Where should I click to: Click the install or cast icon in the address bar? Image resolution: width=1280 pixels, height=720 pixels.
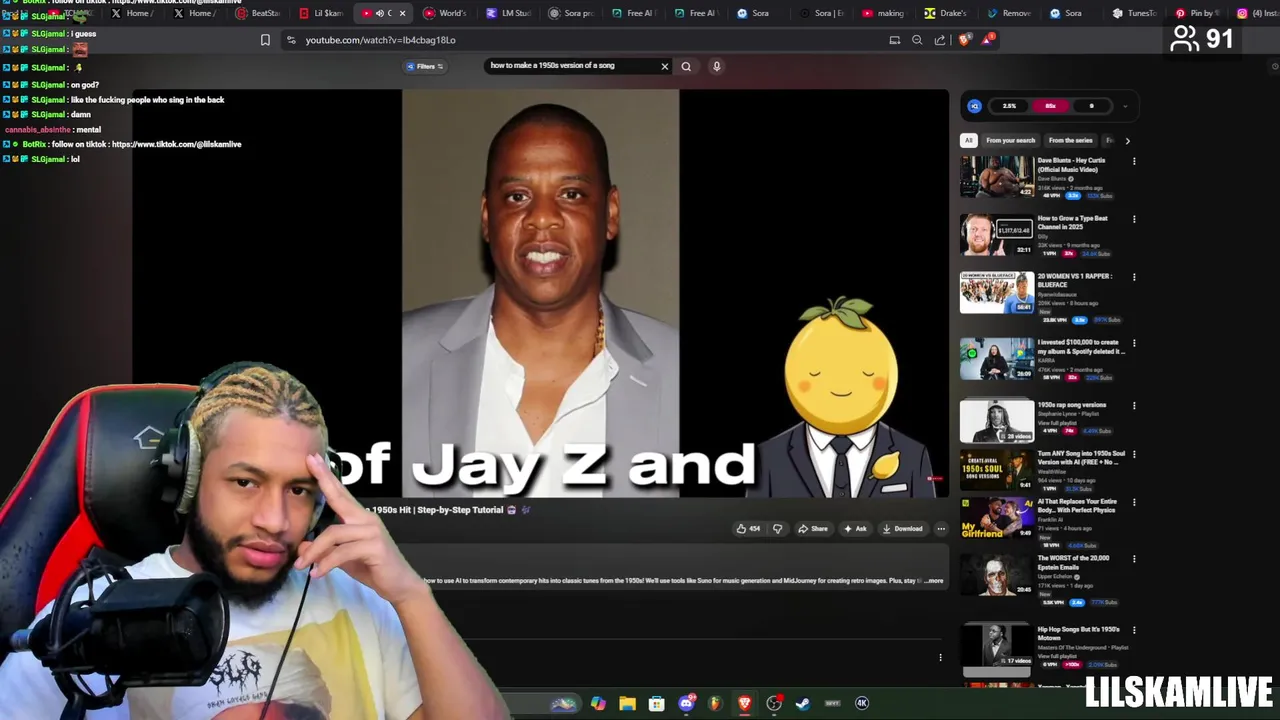(x=895, y=40)
